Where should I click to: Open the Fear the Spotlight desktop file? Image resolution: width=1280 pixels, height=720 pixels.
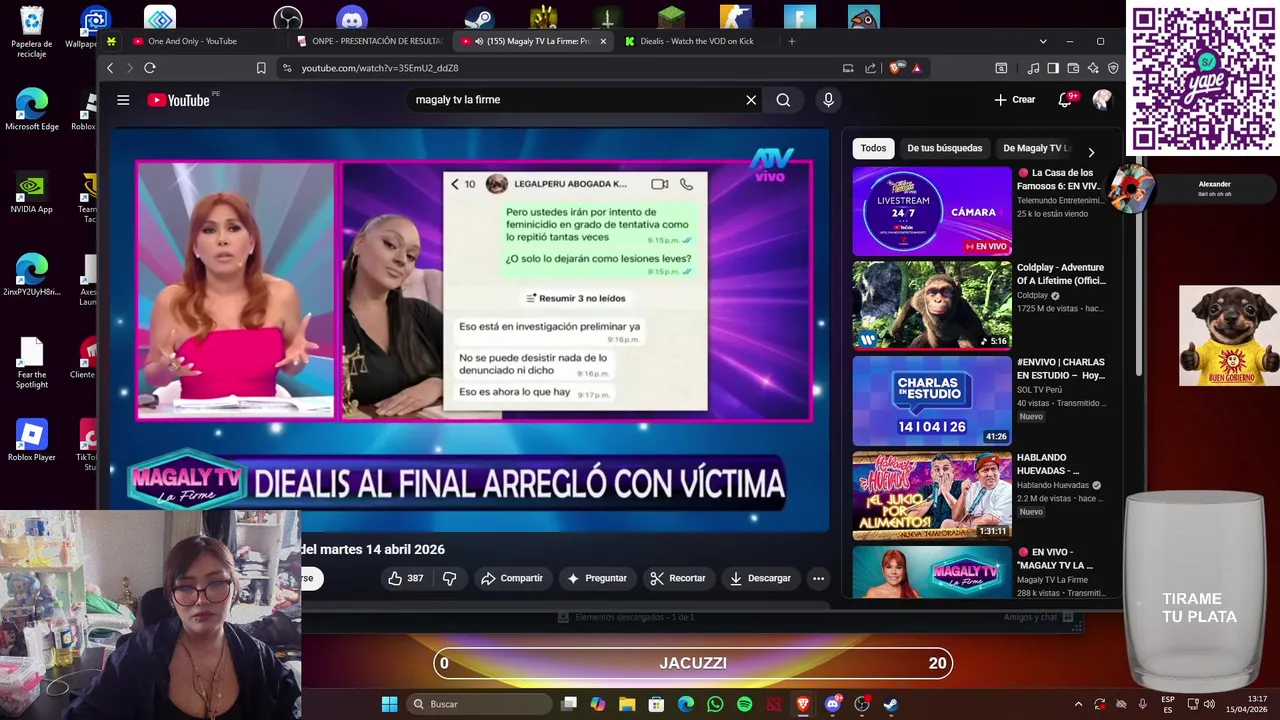point(32,363)
